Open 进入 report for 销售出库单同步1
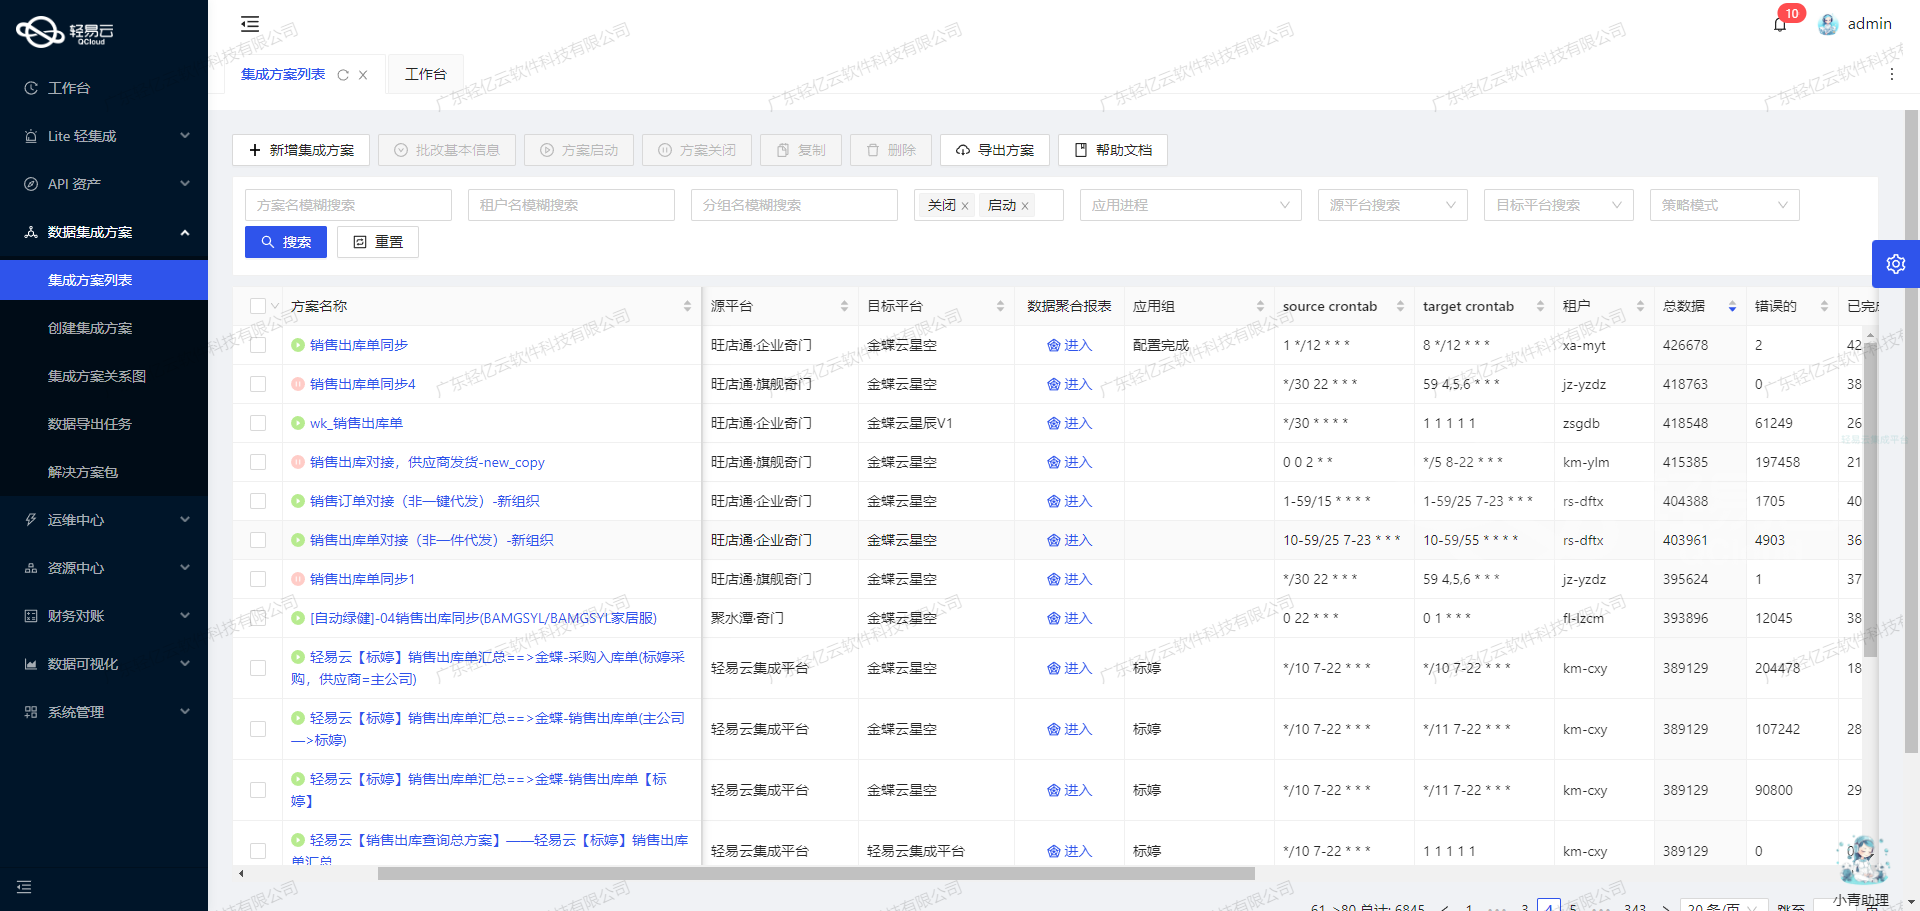The image size is (1920, 911). (x=1069, y=579)
